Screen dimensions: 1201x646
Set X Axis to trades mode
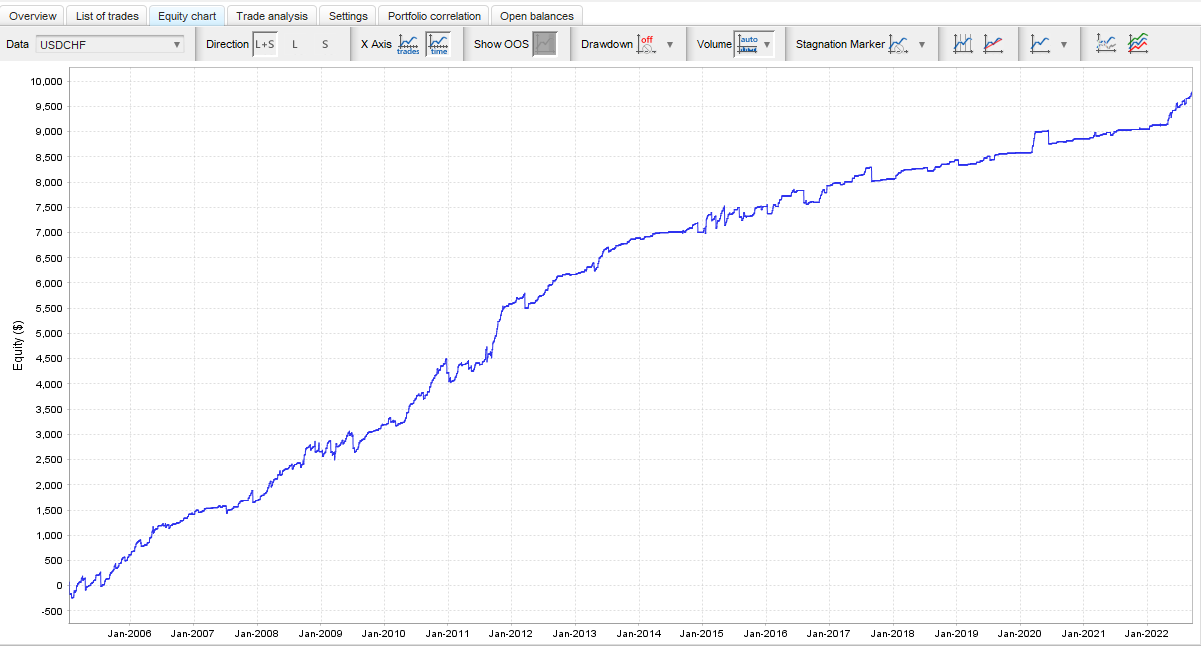(x=408, y=44)
